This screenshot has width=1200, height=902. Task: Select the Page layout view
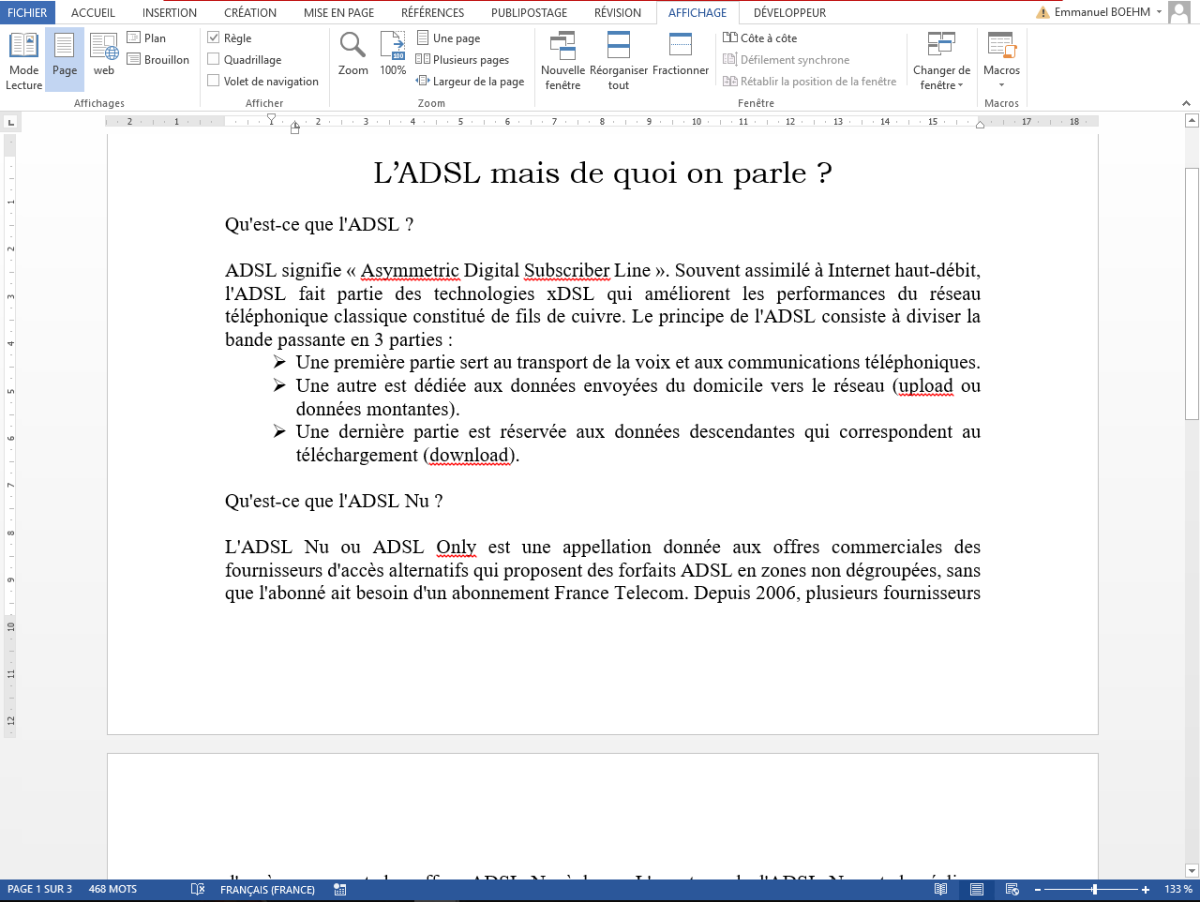65,61
